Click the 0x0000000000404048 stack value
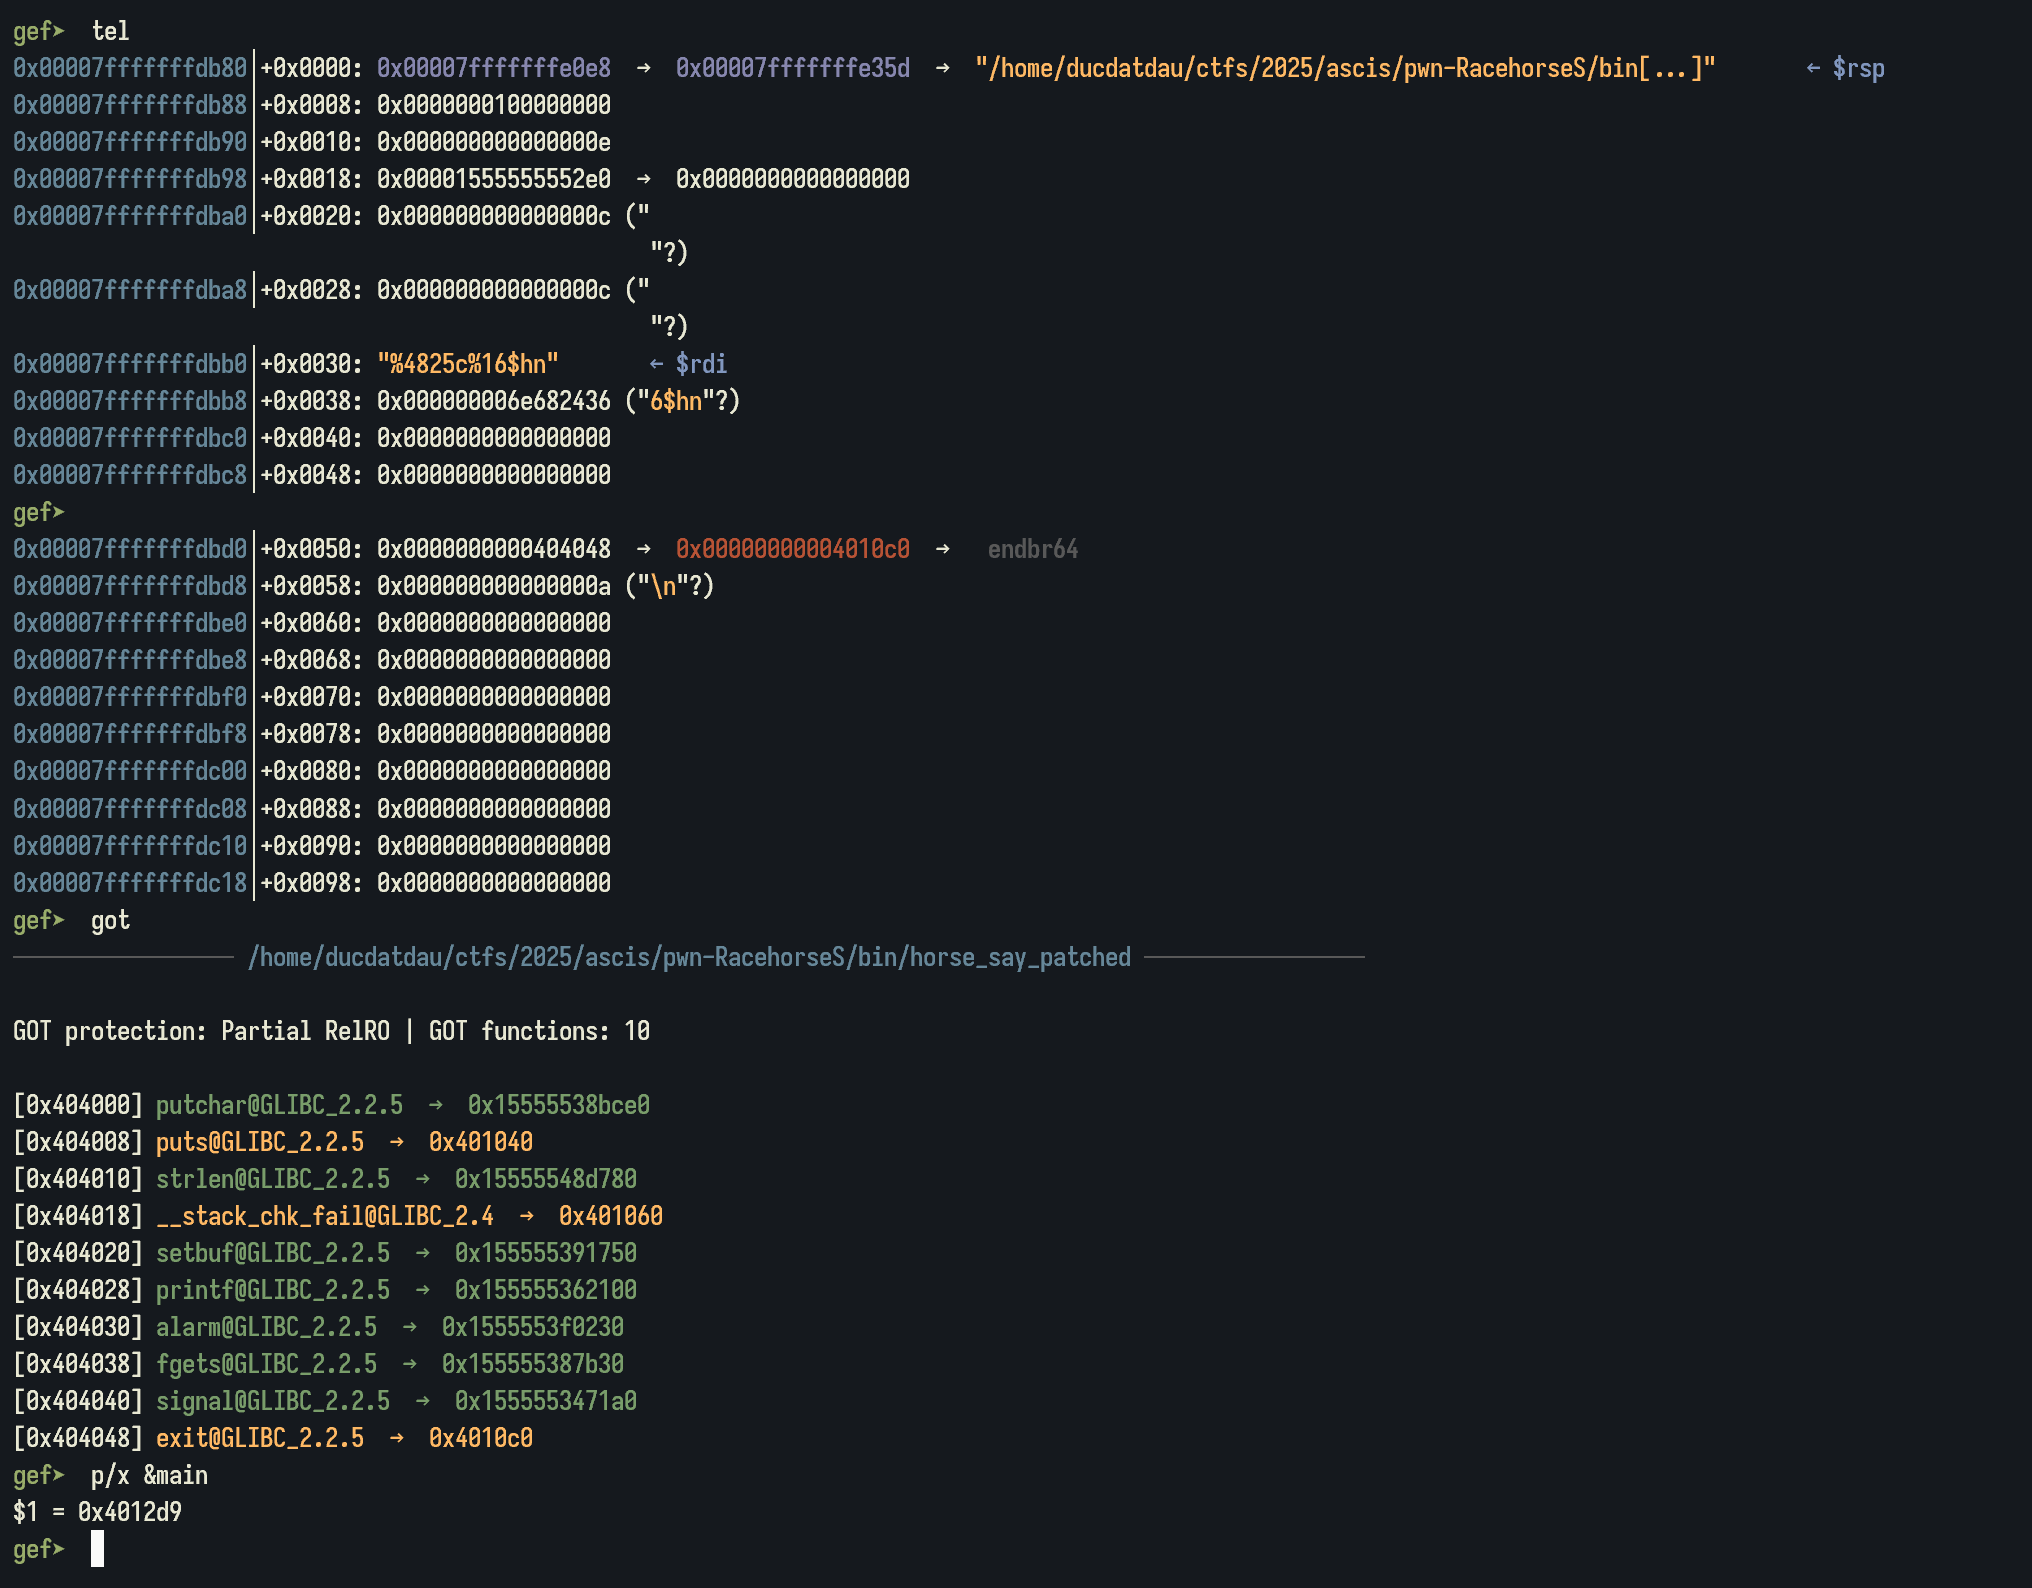 [x=493, y=549]
